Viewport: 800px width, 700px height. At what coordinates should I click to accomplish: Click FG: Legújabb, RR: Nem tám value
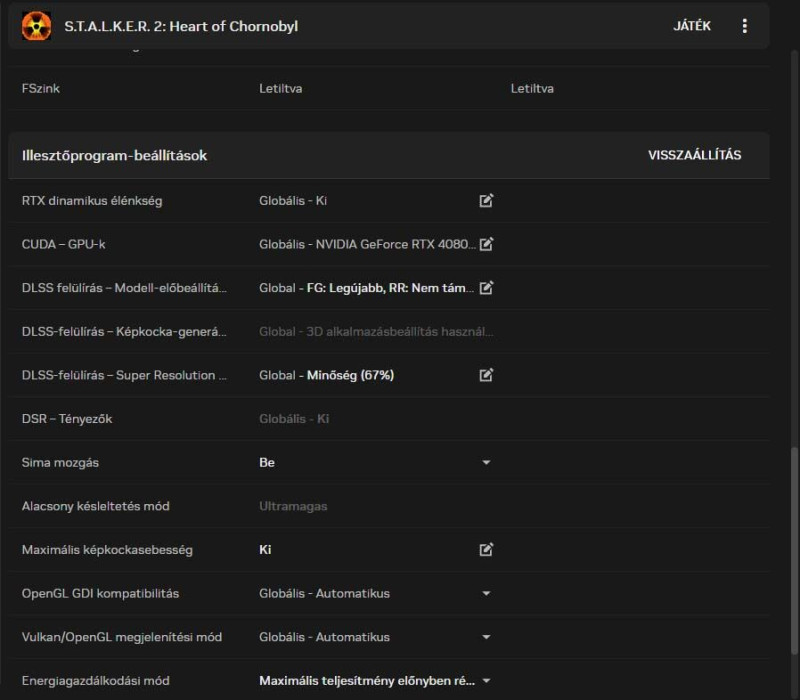(390, 288)
